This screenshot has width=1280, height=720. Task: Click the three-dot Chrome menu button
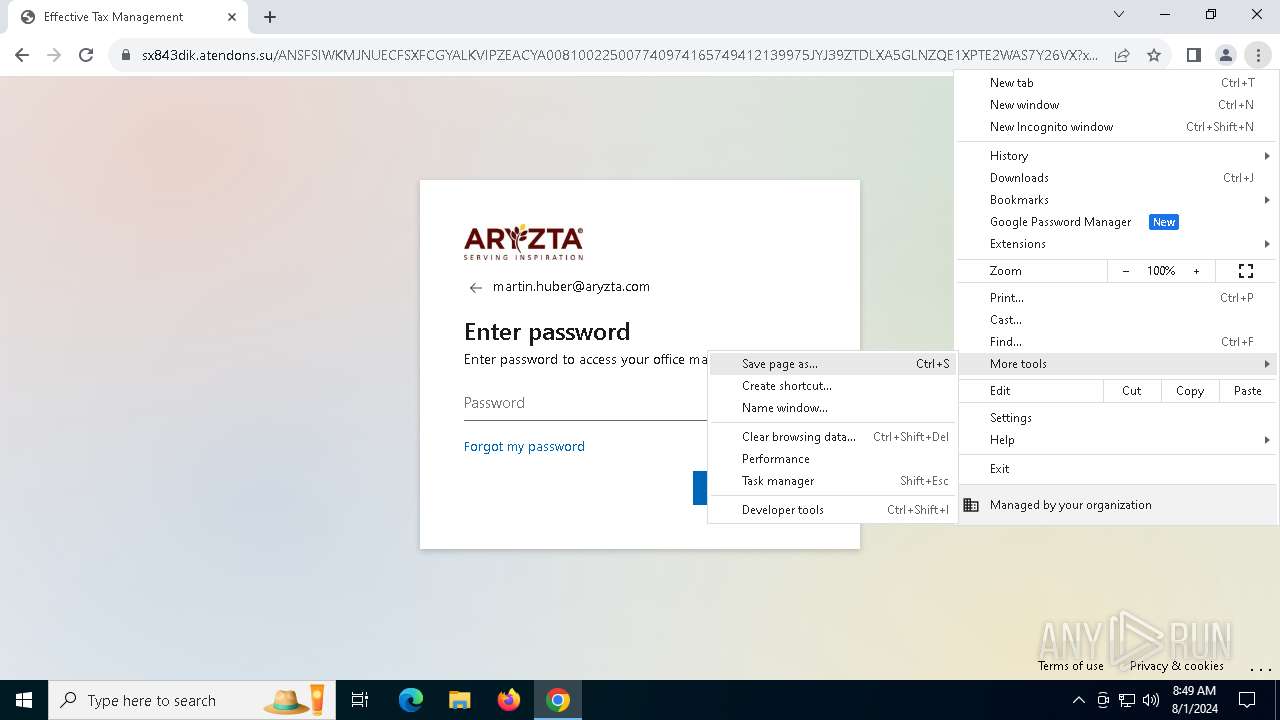coord(1258,55)
